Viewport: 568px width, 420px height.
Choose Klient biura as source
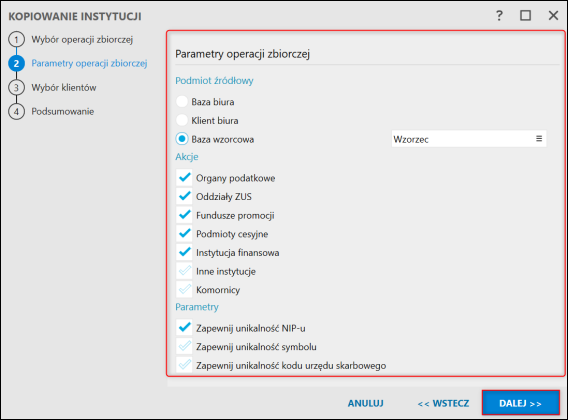coord(182,120)
